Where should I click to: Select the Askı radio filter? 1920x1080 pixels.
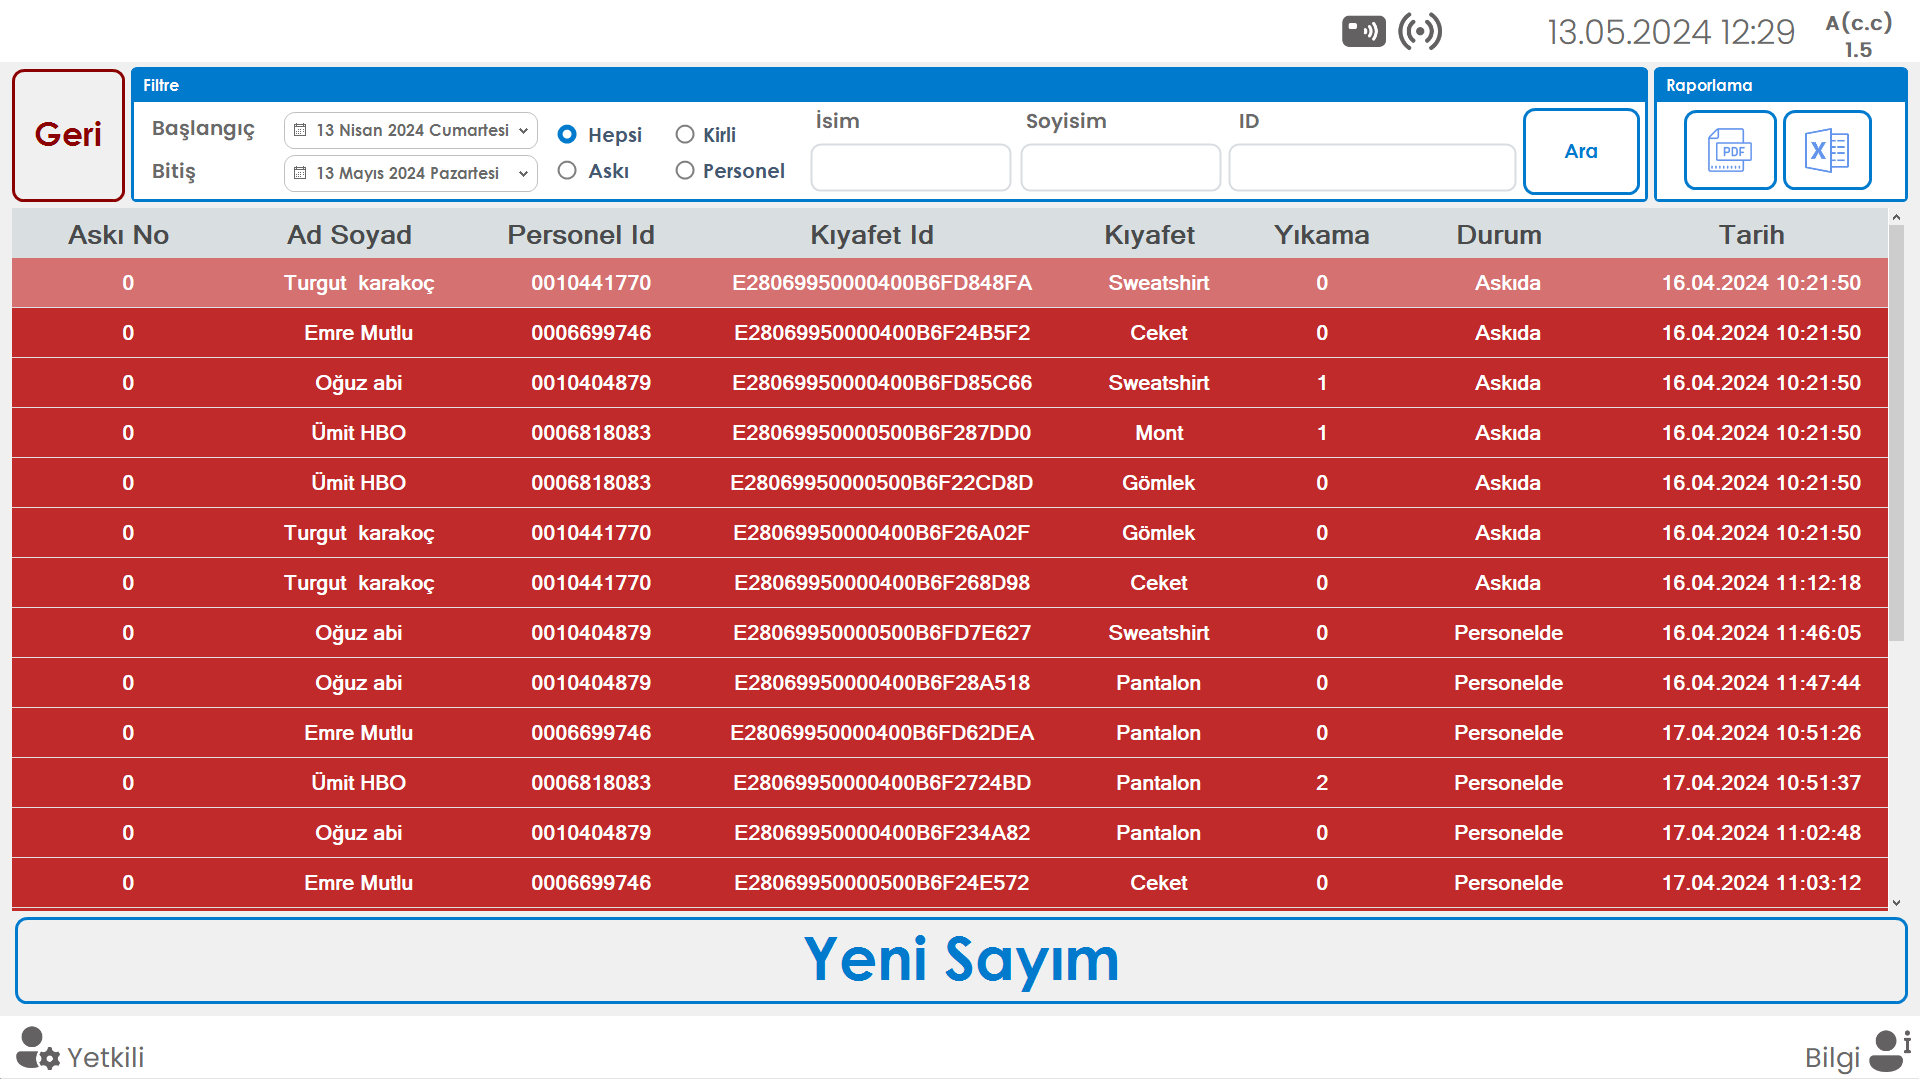click(567, 171)
